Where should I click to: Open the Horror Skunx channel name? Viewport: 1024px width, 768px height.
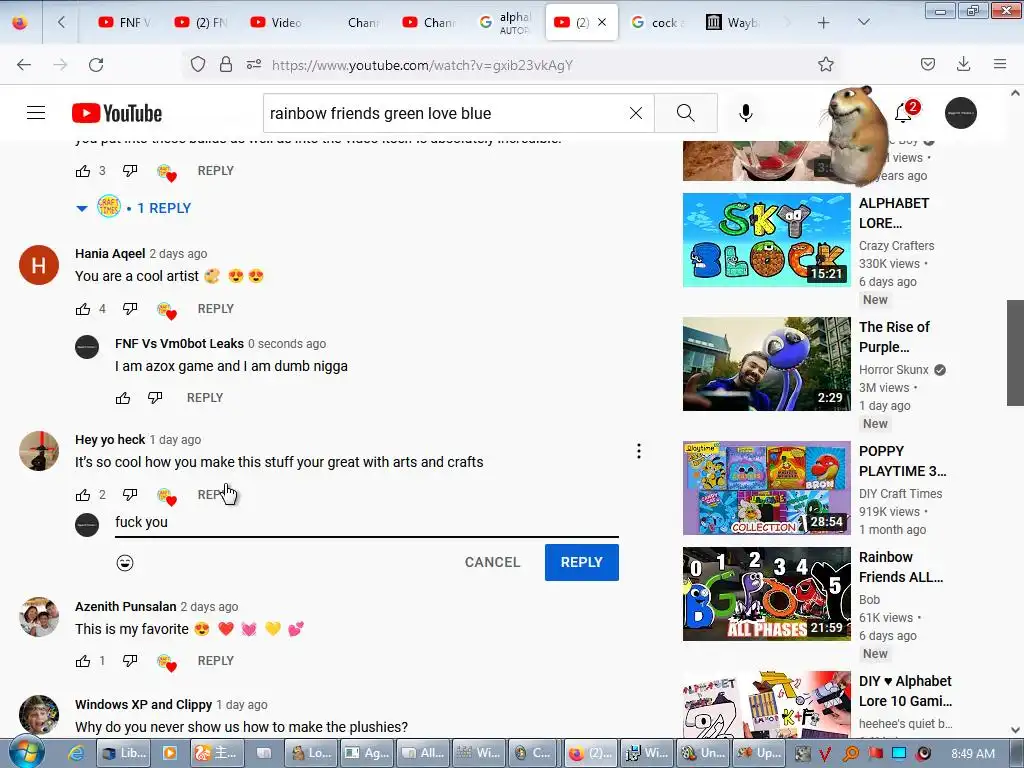click(x=893, y=370)
